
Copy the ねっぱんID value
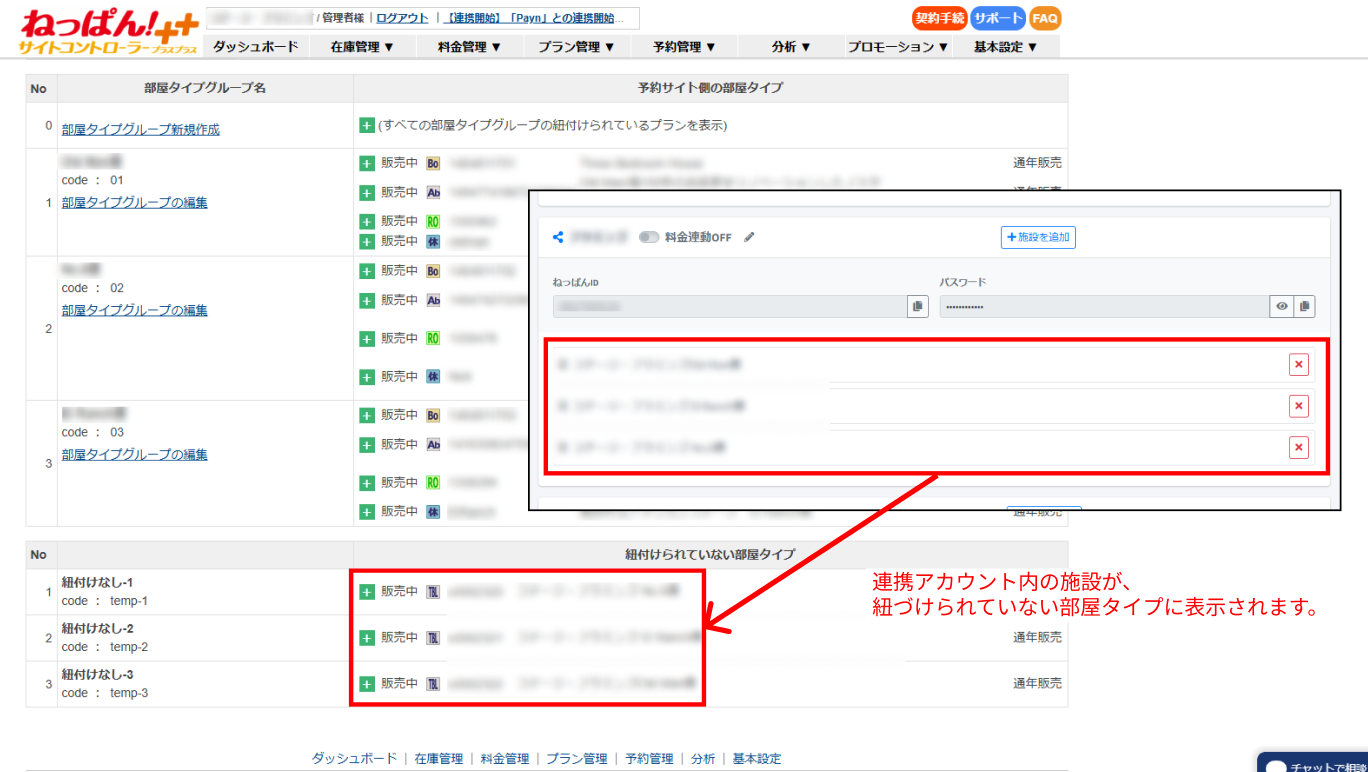[917, 307]
